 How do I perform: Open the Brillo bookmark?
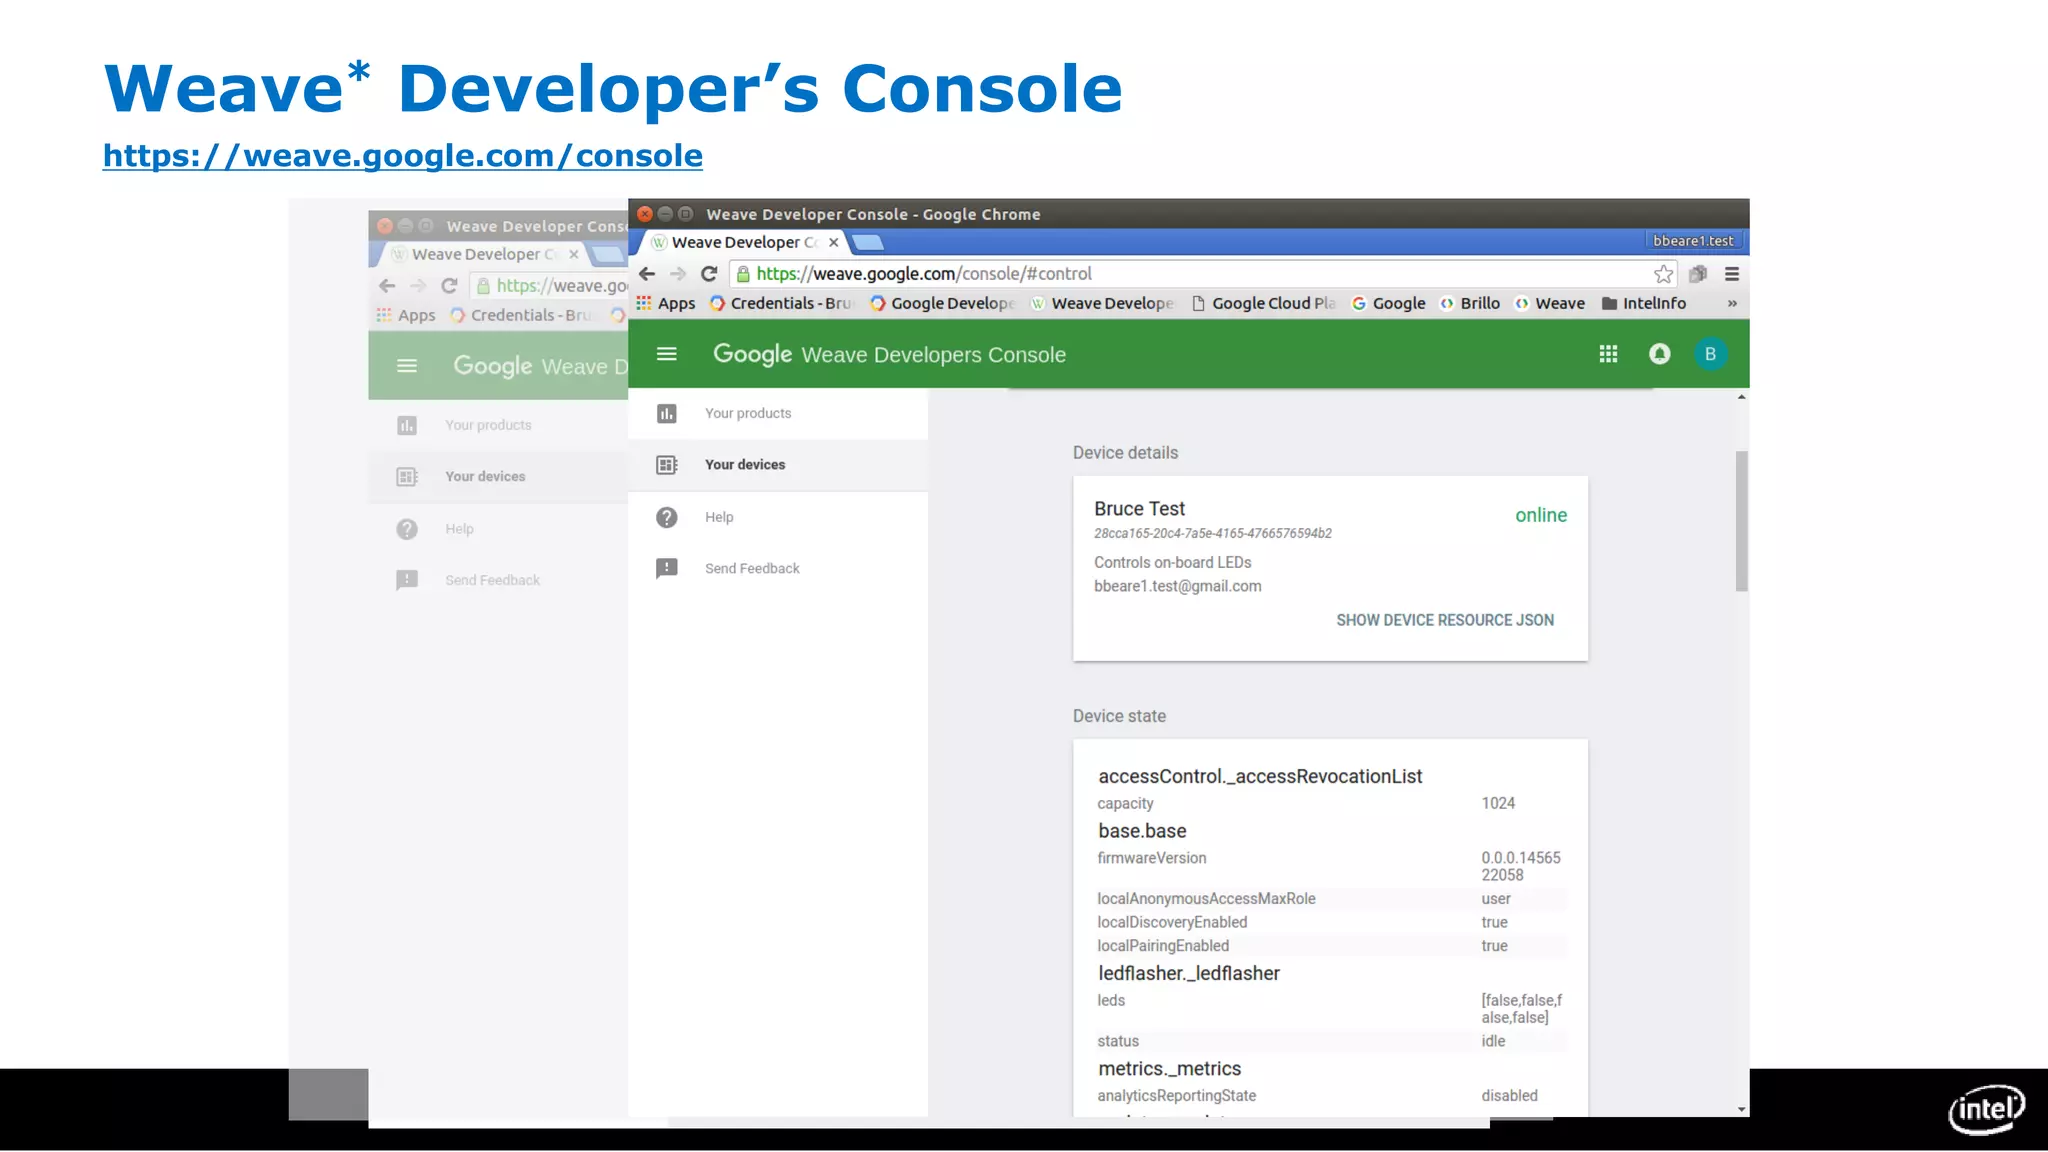coord(1469,303)
